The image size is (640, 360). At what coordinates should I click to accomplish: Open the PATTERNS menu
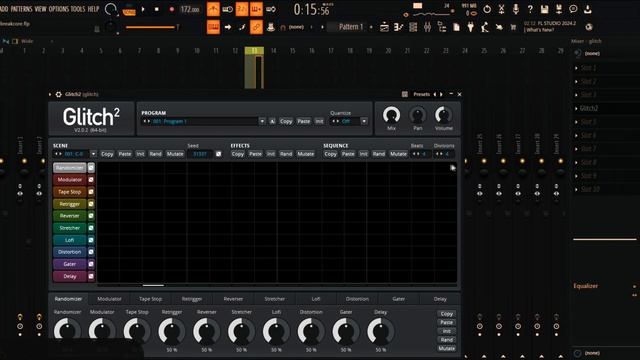(x=22, y=9)
